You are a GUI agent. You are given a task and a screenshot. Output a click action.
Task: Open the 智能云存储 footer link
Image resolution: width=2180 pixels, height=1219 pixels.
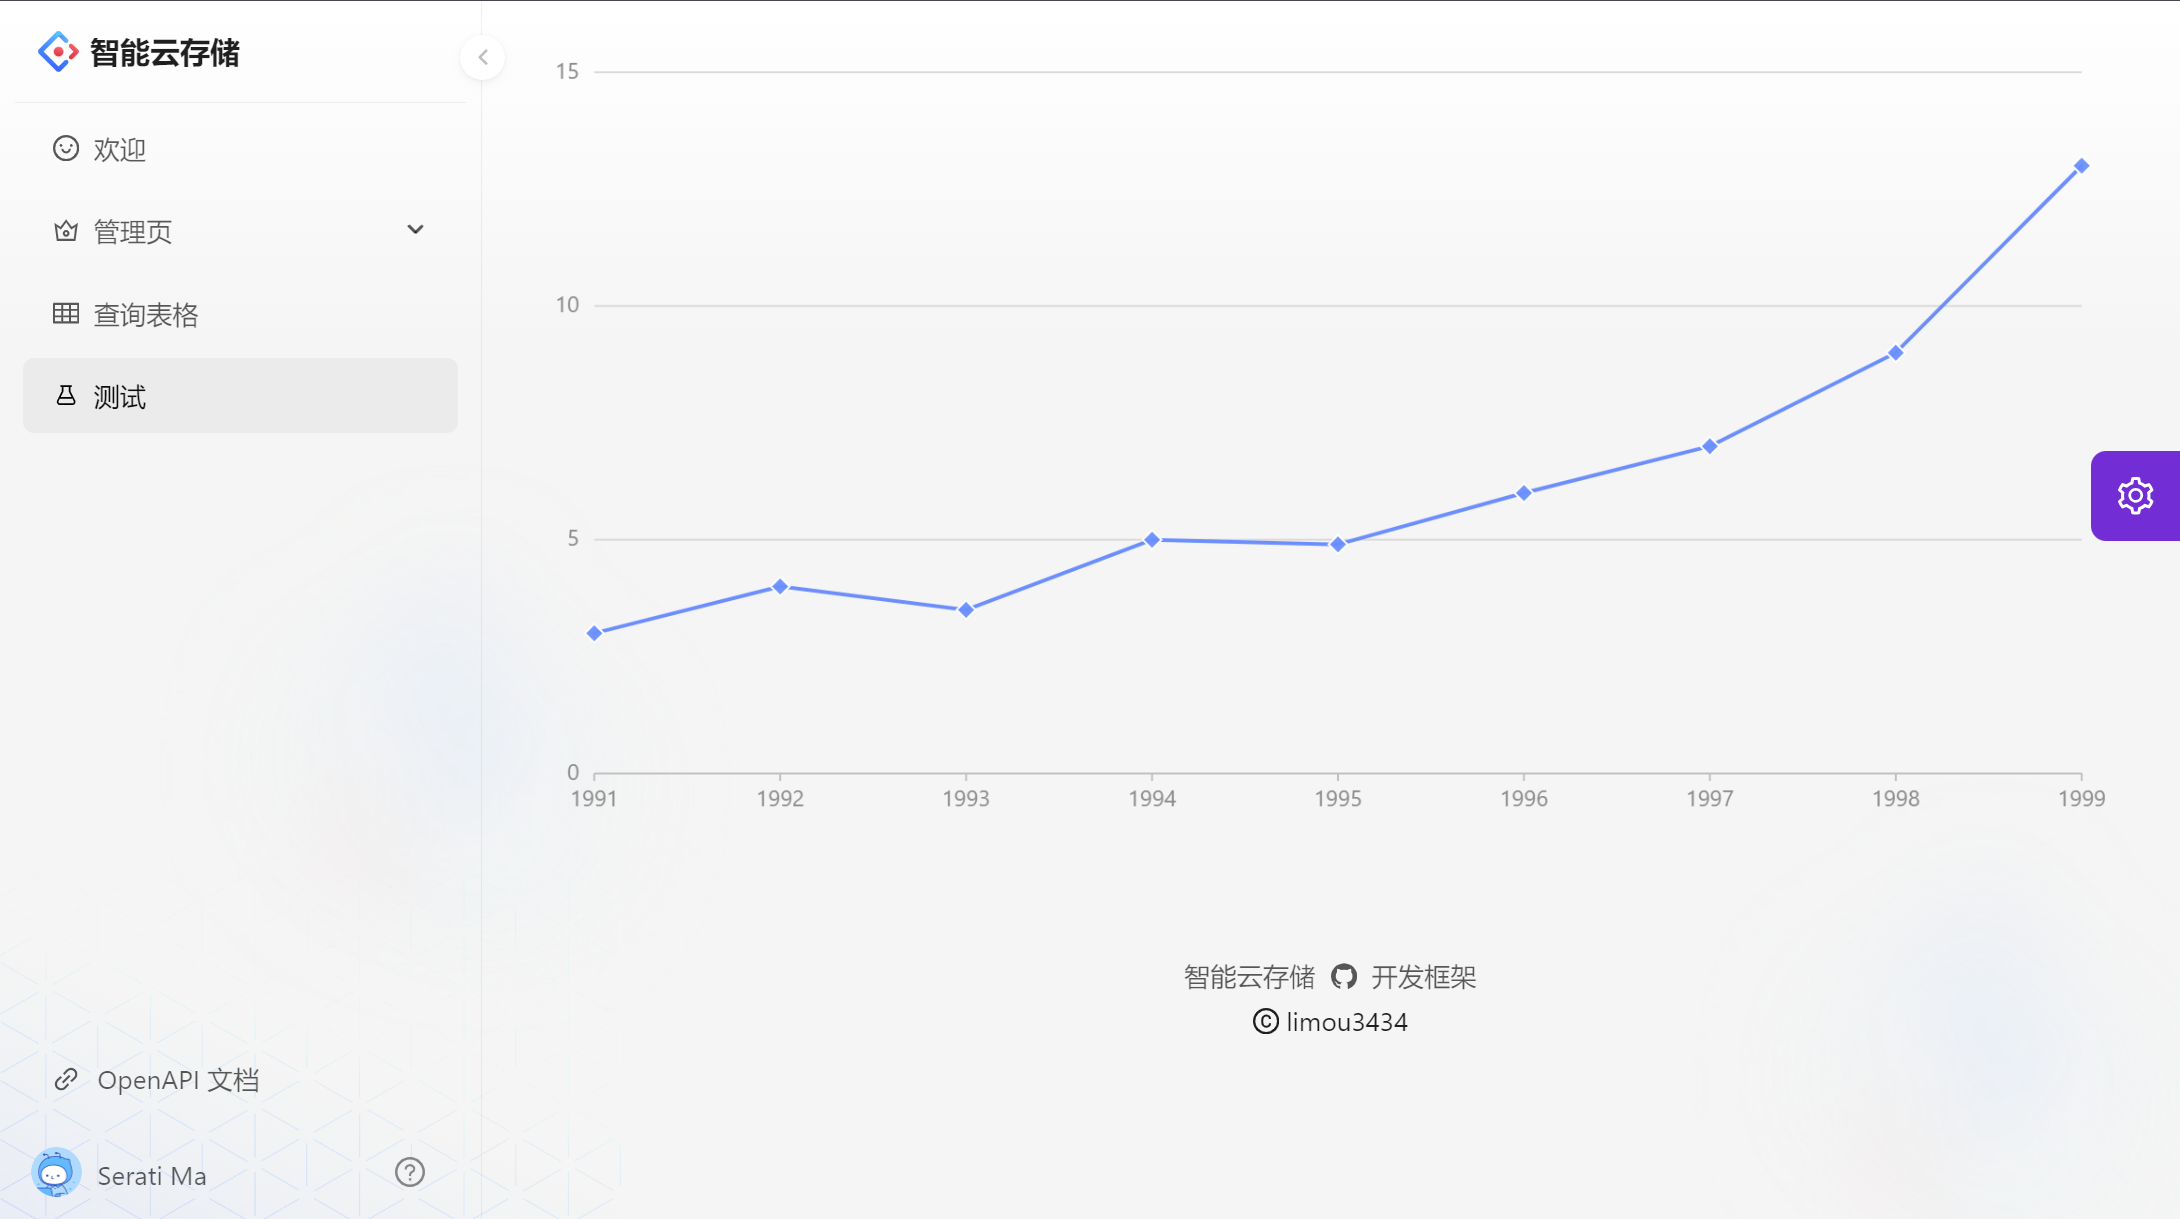1249,977
